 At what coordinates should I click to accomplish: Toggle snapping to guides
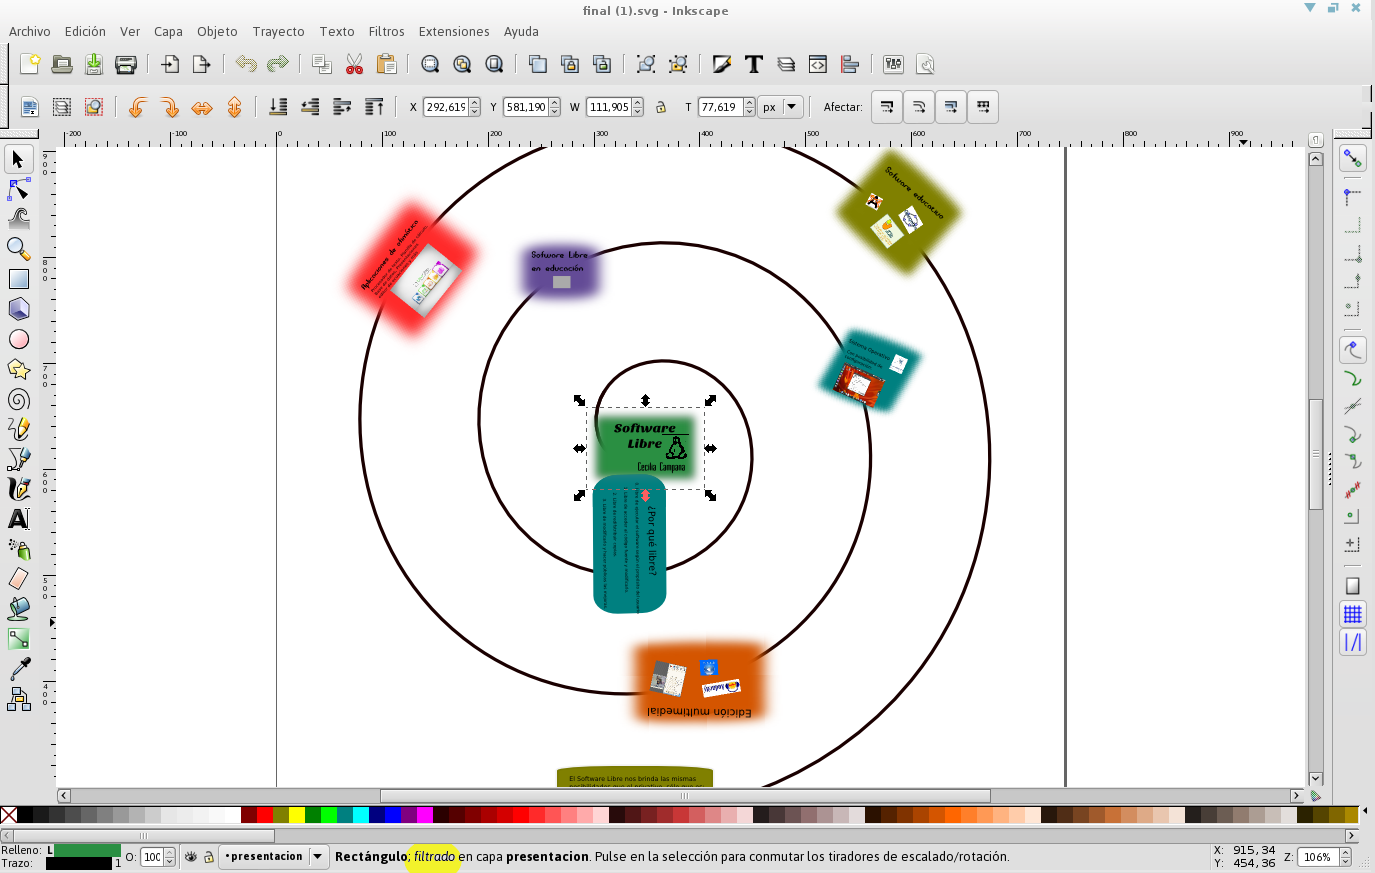click(x=1352, y=642)
